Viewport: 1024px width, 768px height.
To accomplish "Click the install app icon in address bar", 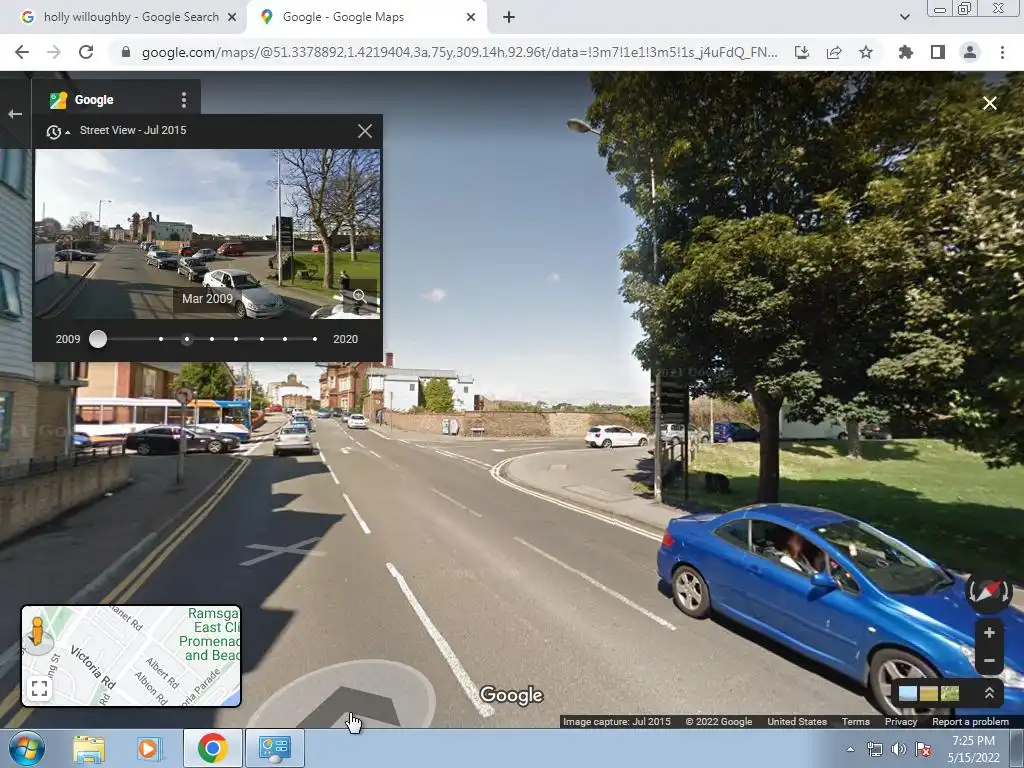I will (802, 52).
